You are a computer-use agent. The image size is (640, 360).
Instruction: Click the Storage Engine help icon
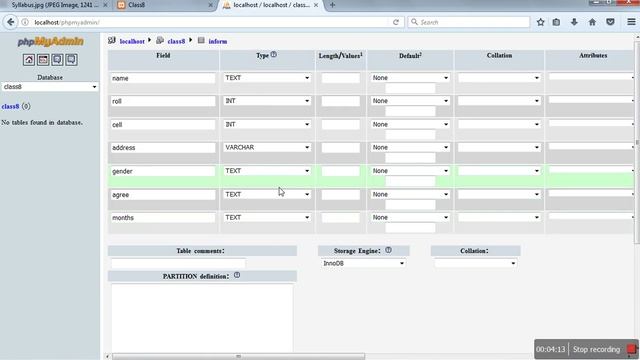[x=388, y=250]
